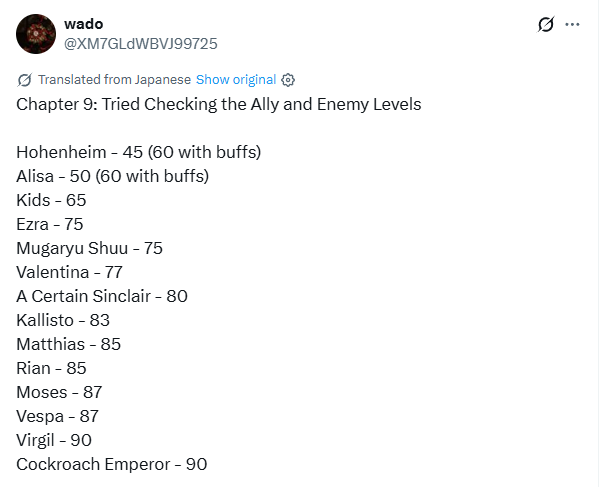
Task: Click the Mugaryu Shuu - 75 line
Action: (90, 248)
